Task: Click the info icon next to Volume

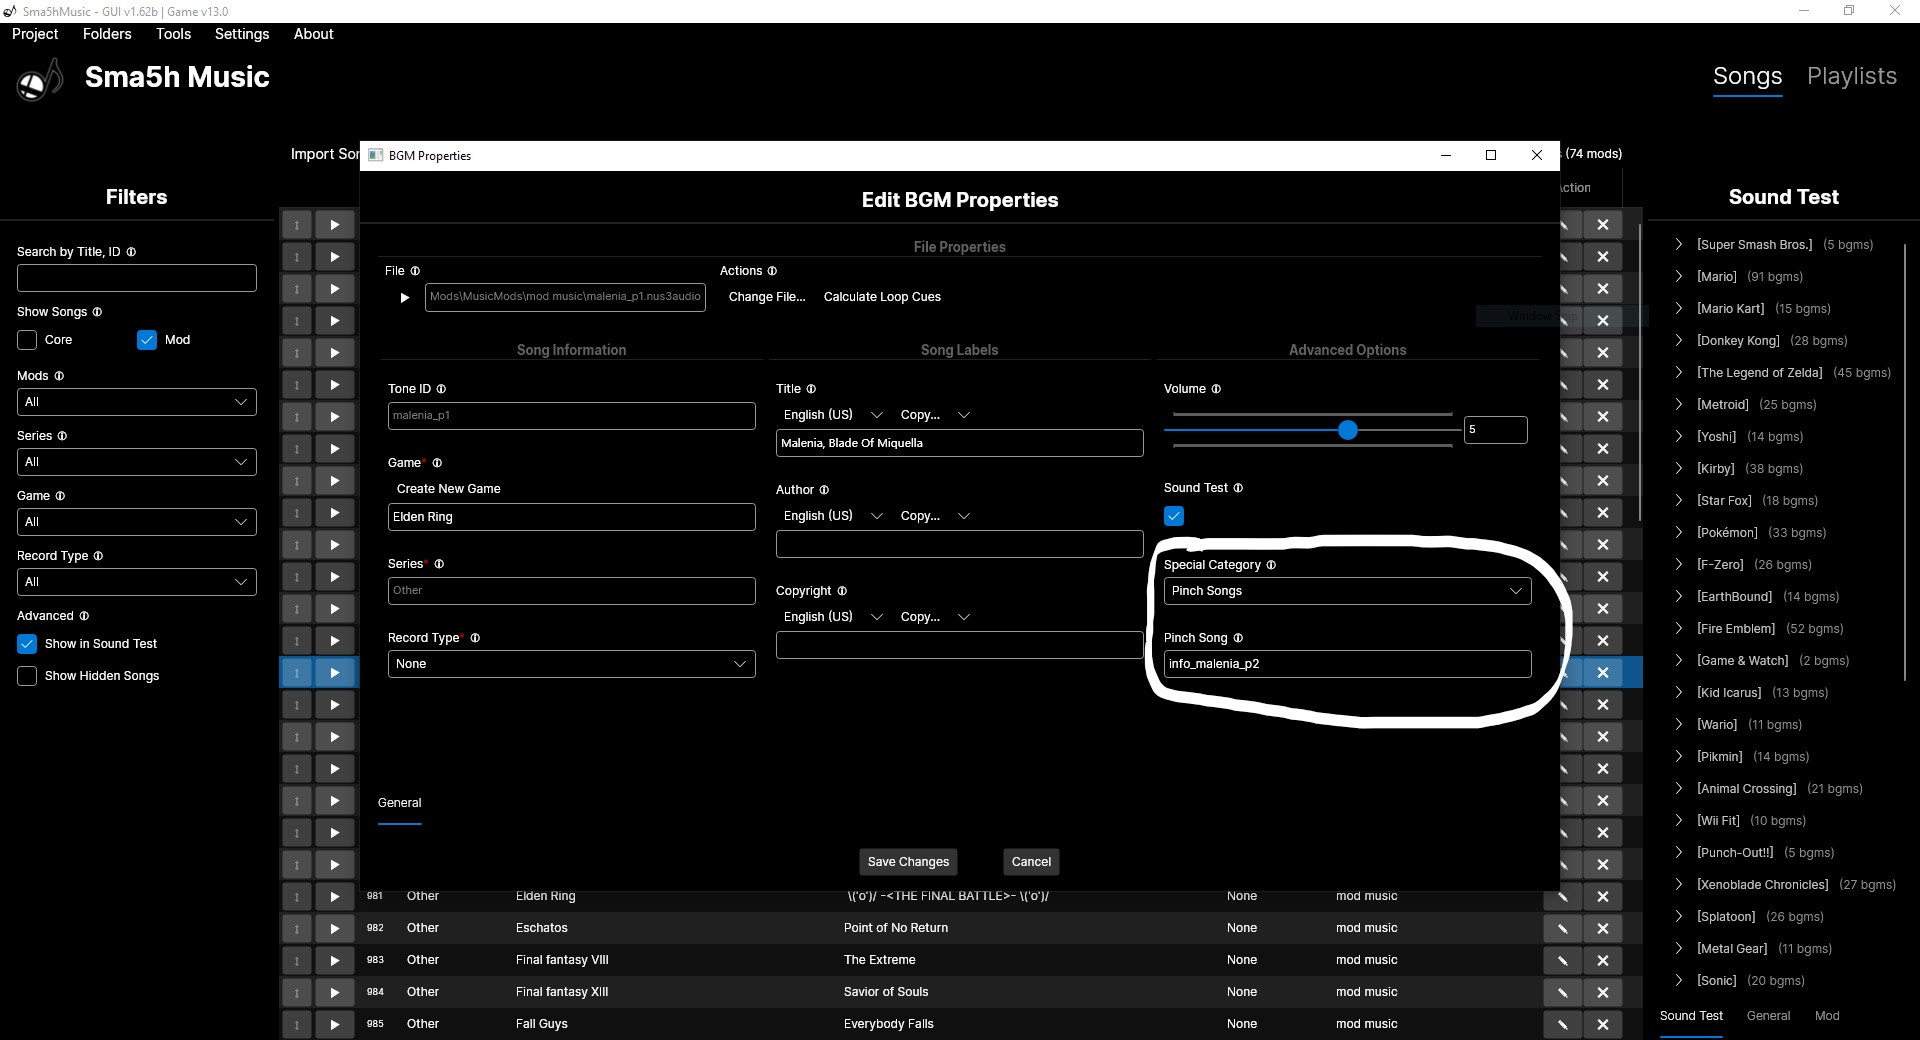Action: [1216, 389]
